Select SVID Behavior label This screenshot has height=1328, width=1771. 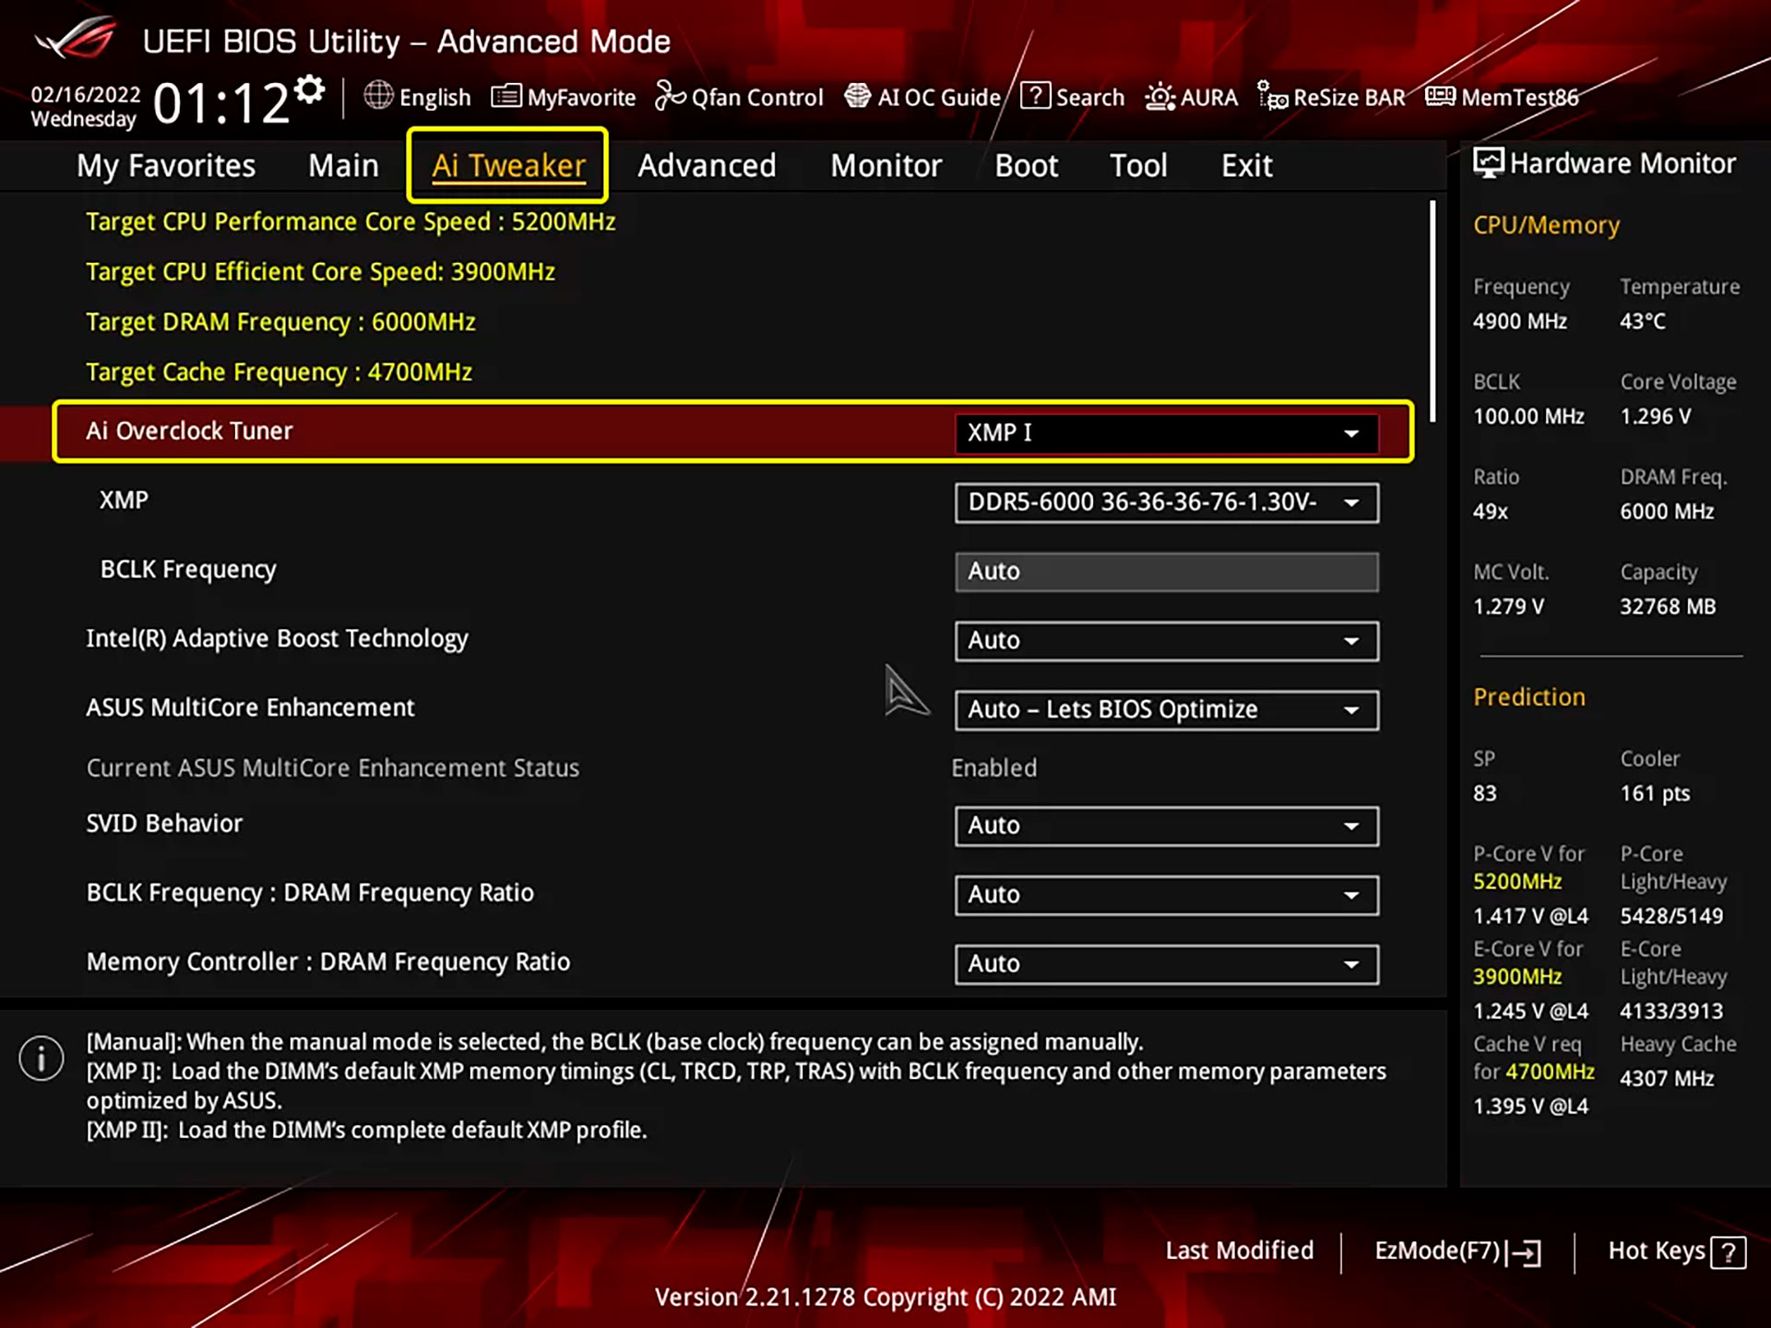point(165,823)
